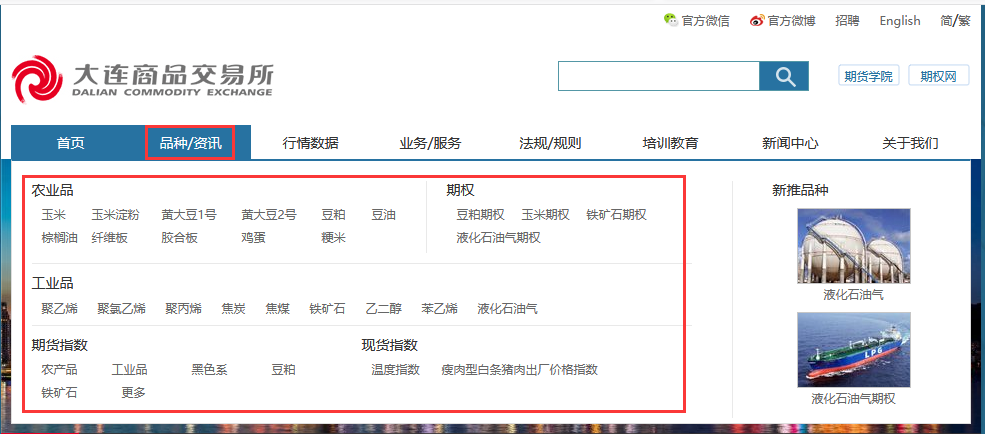Image resolution: width=985 pixels, height=434 pixels.
Task: Open the LPG storage tanks thumbnail
Action: click(853, 246)
